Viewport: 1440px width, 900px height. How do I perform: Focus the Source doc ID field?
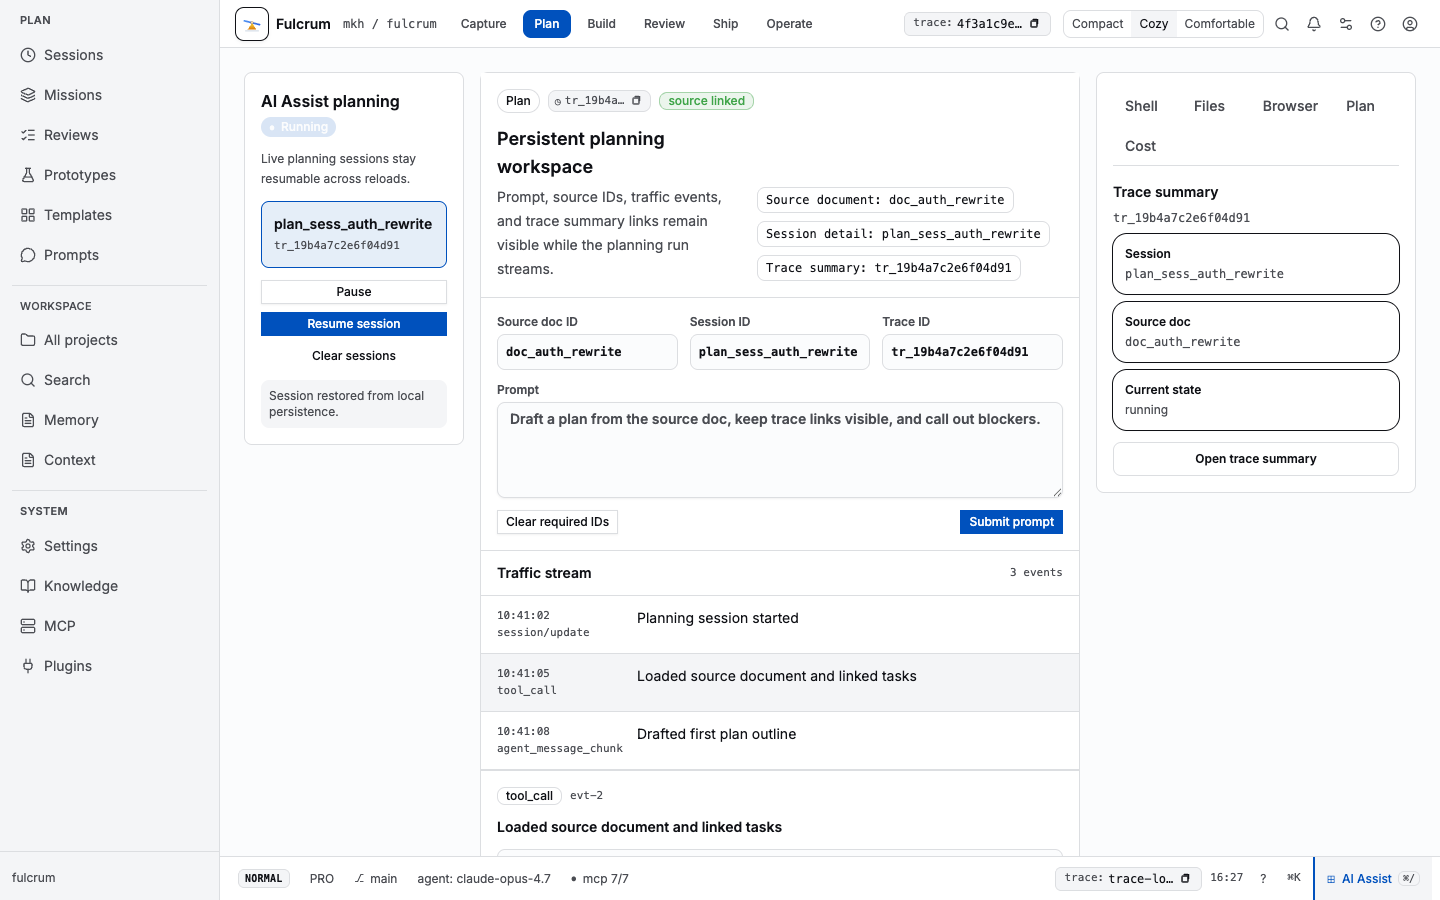point(587,352)
